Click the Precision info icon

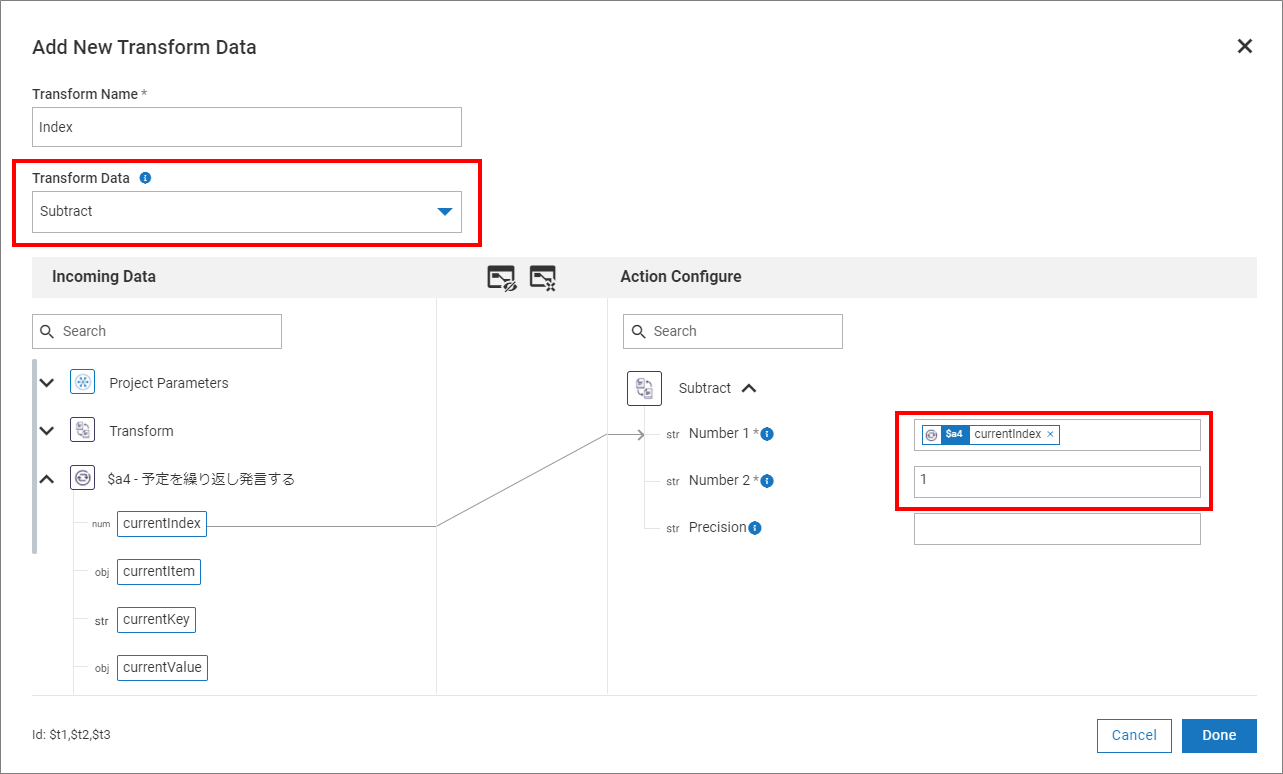click(755, 528)
